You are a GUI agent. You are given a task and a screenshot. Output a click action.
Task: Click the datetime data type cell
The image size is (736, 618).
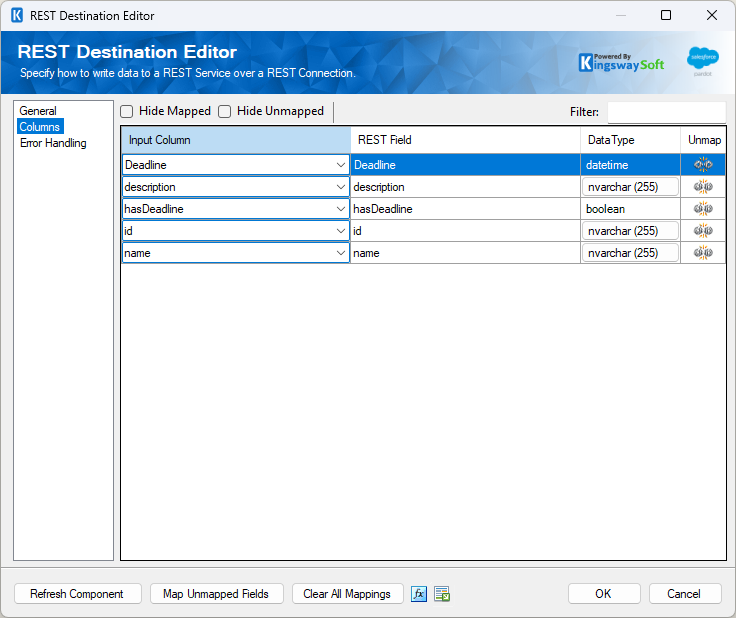(x=630, y=165)
